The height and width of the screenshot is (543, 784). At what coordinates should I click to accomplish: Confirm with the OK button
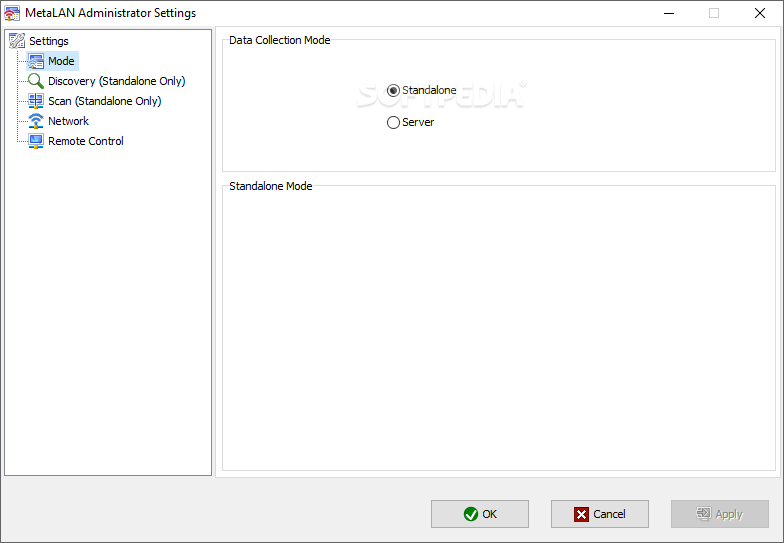(480, 514)
